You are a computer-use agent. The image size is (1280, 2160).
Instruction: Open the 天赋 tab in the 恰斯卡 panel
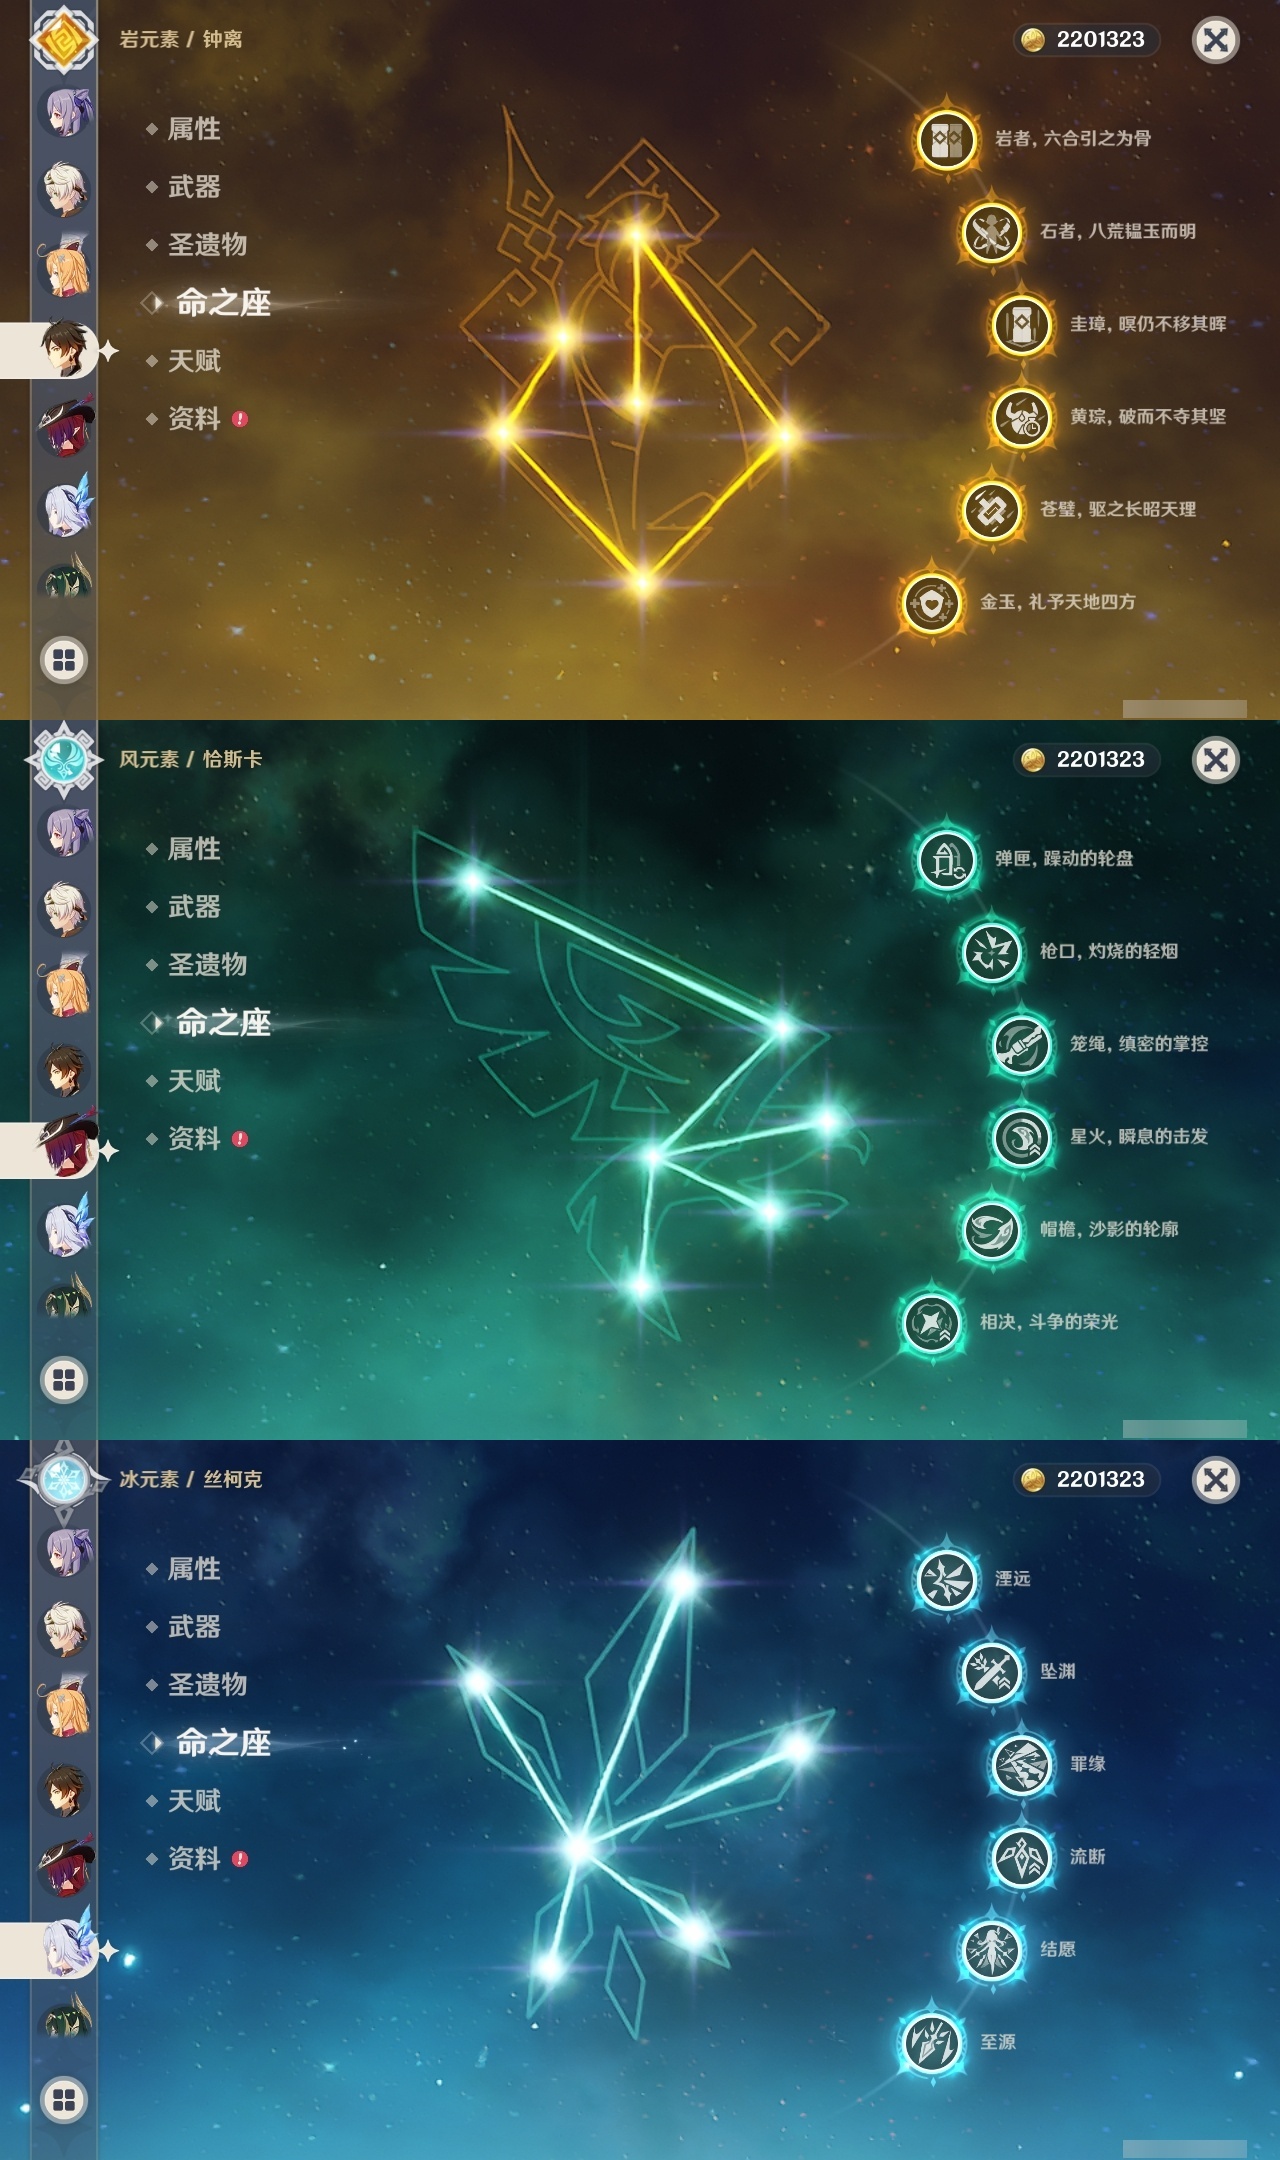[194, 1081]
